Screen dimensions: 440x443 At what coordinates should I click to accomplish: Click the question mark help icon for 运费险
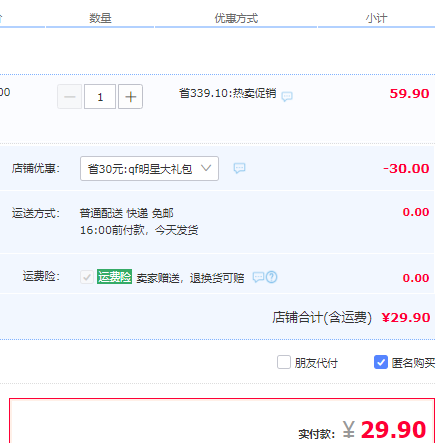coord(272,277)
